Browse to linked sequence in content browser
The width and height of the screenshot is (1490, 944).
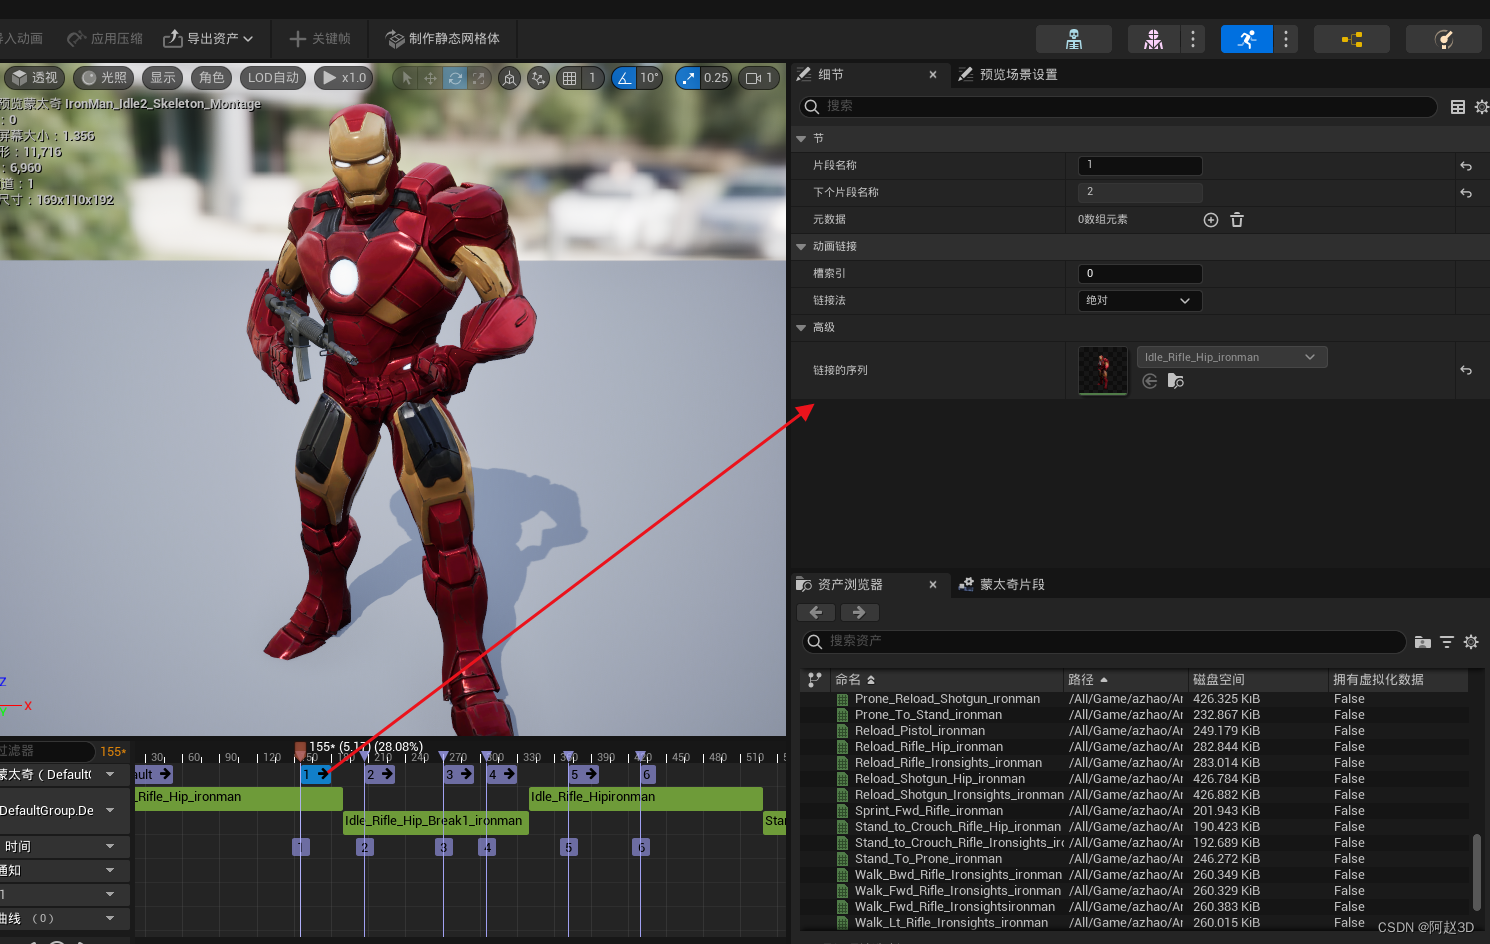tap(1176, 381)
